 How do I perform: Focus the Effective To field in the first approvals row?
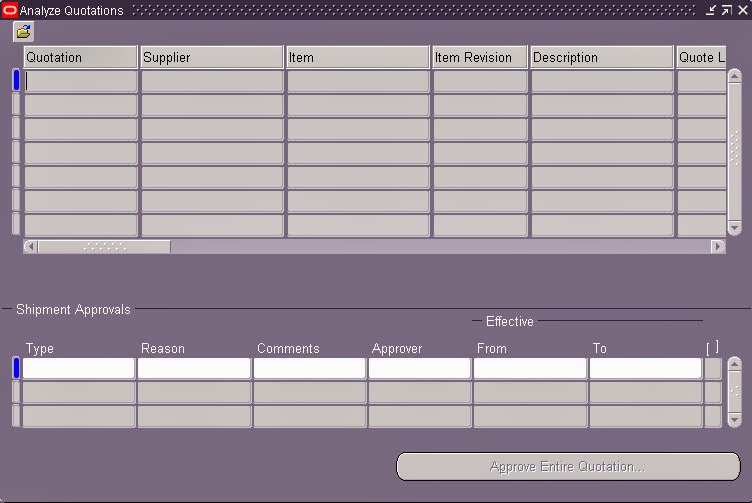point(646,368)
